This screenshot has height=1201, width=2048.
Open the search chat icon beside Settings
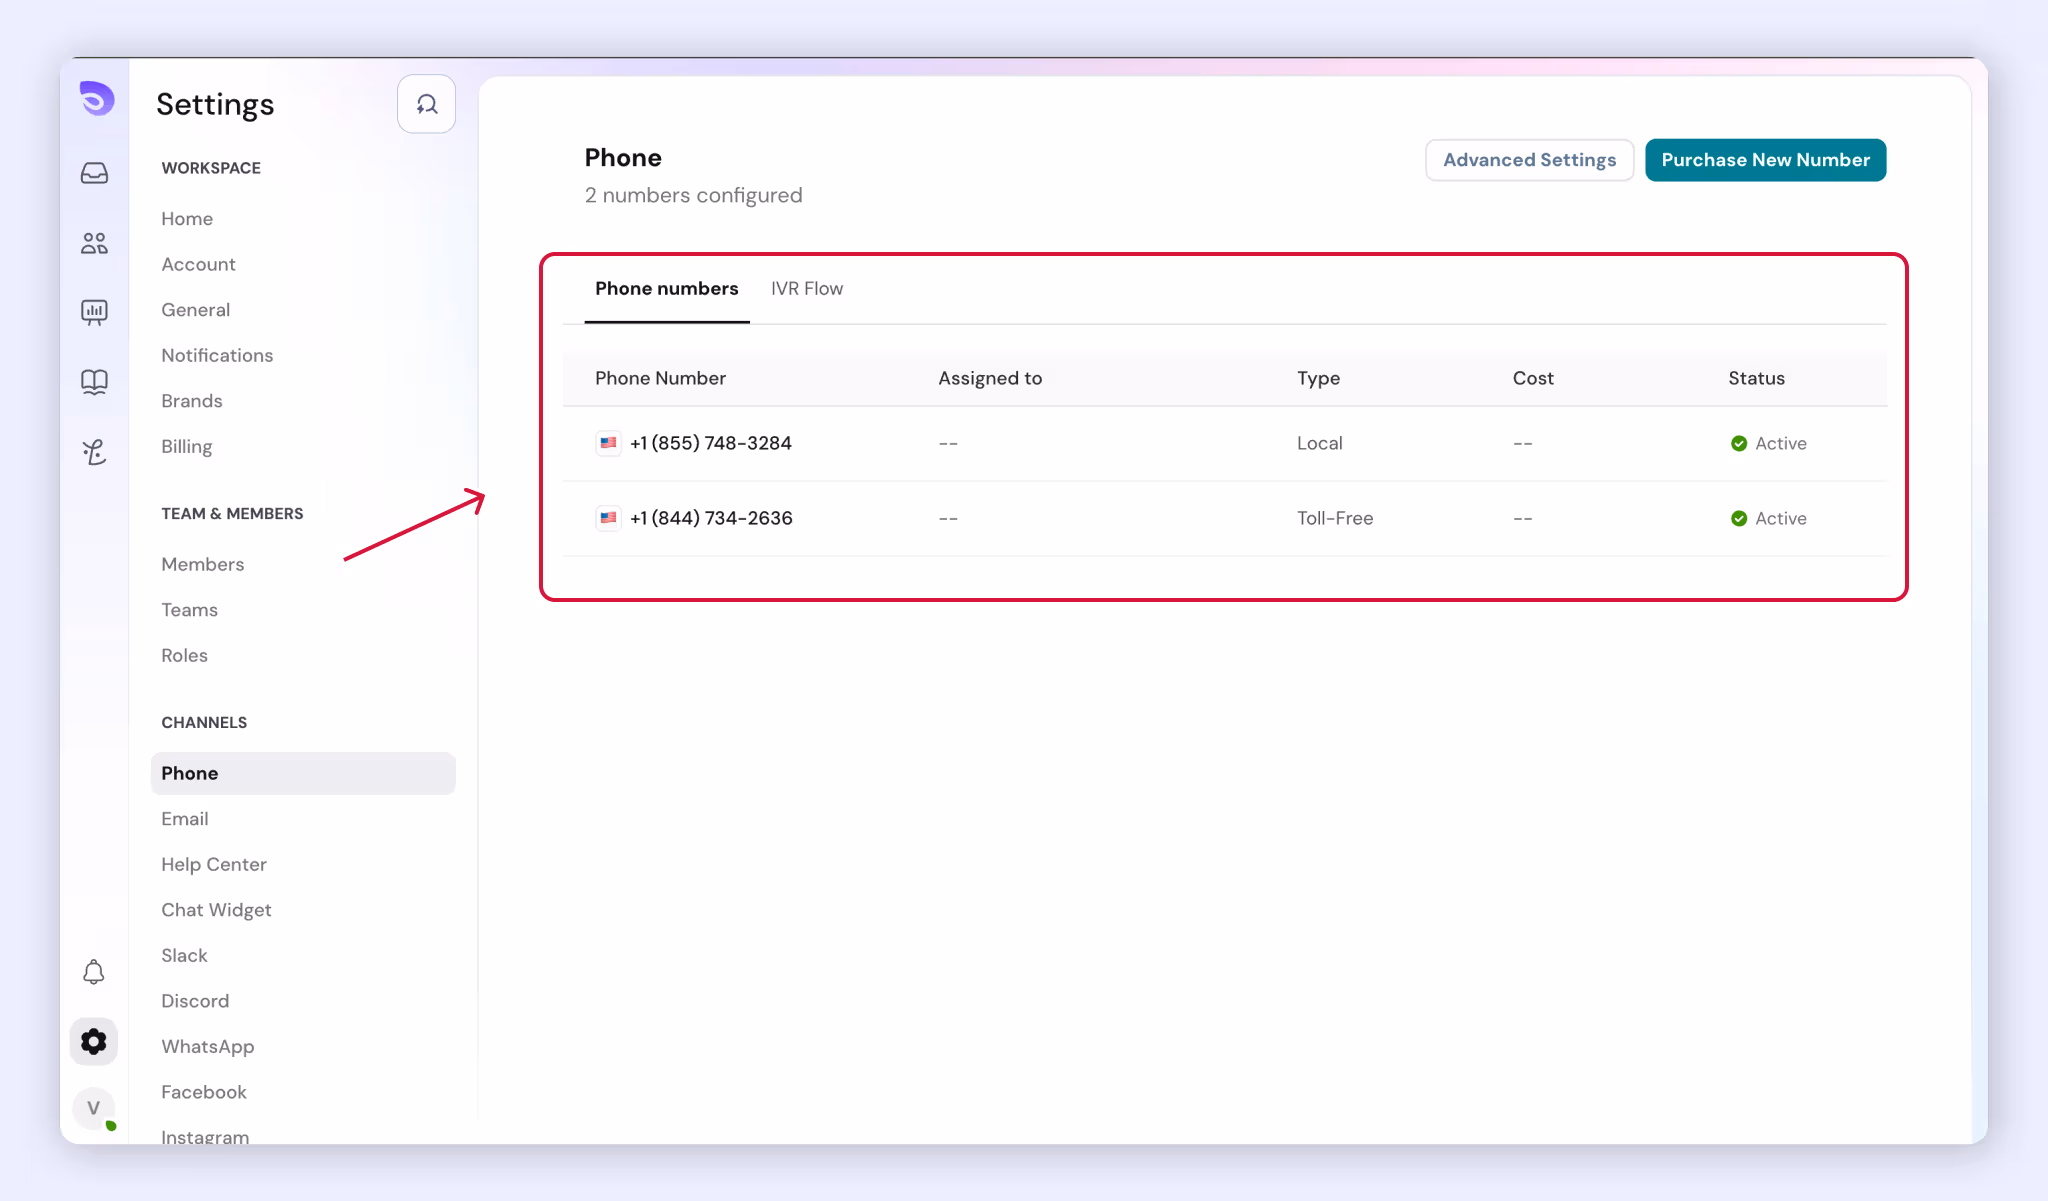(x=427, y=104)
